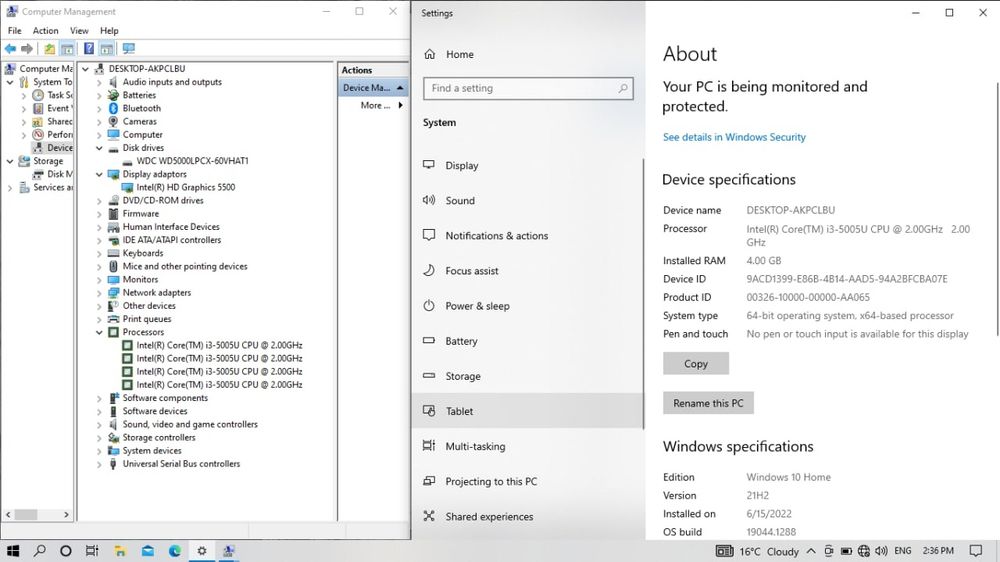1000x562 pixels.
Task: Expand Services node in left tree
Action: coord(10,188)
